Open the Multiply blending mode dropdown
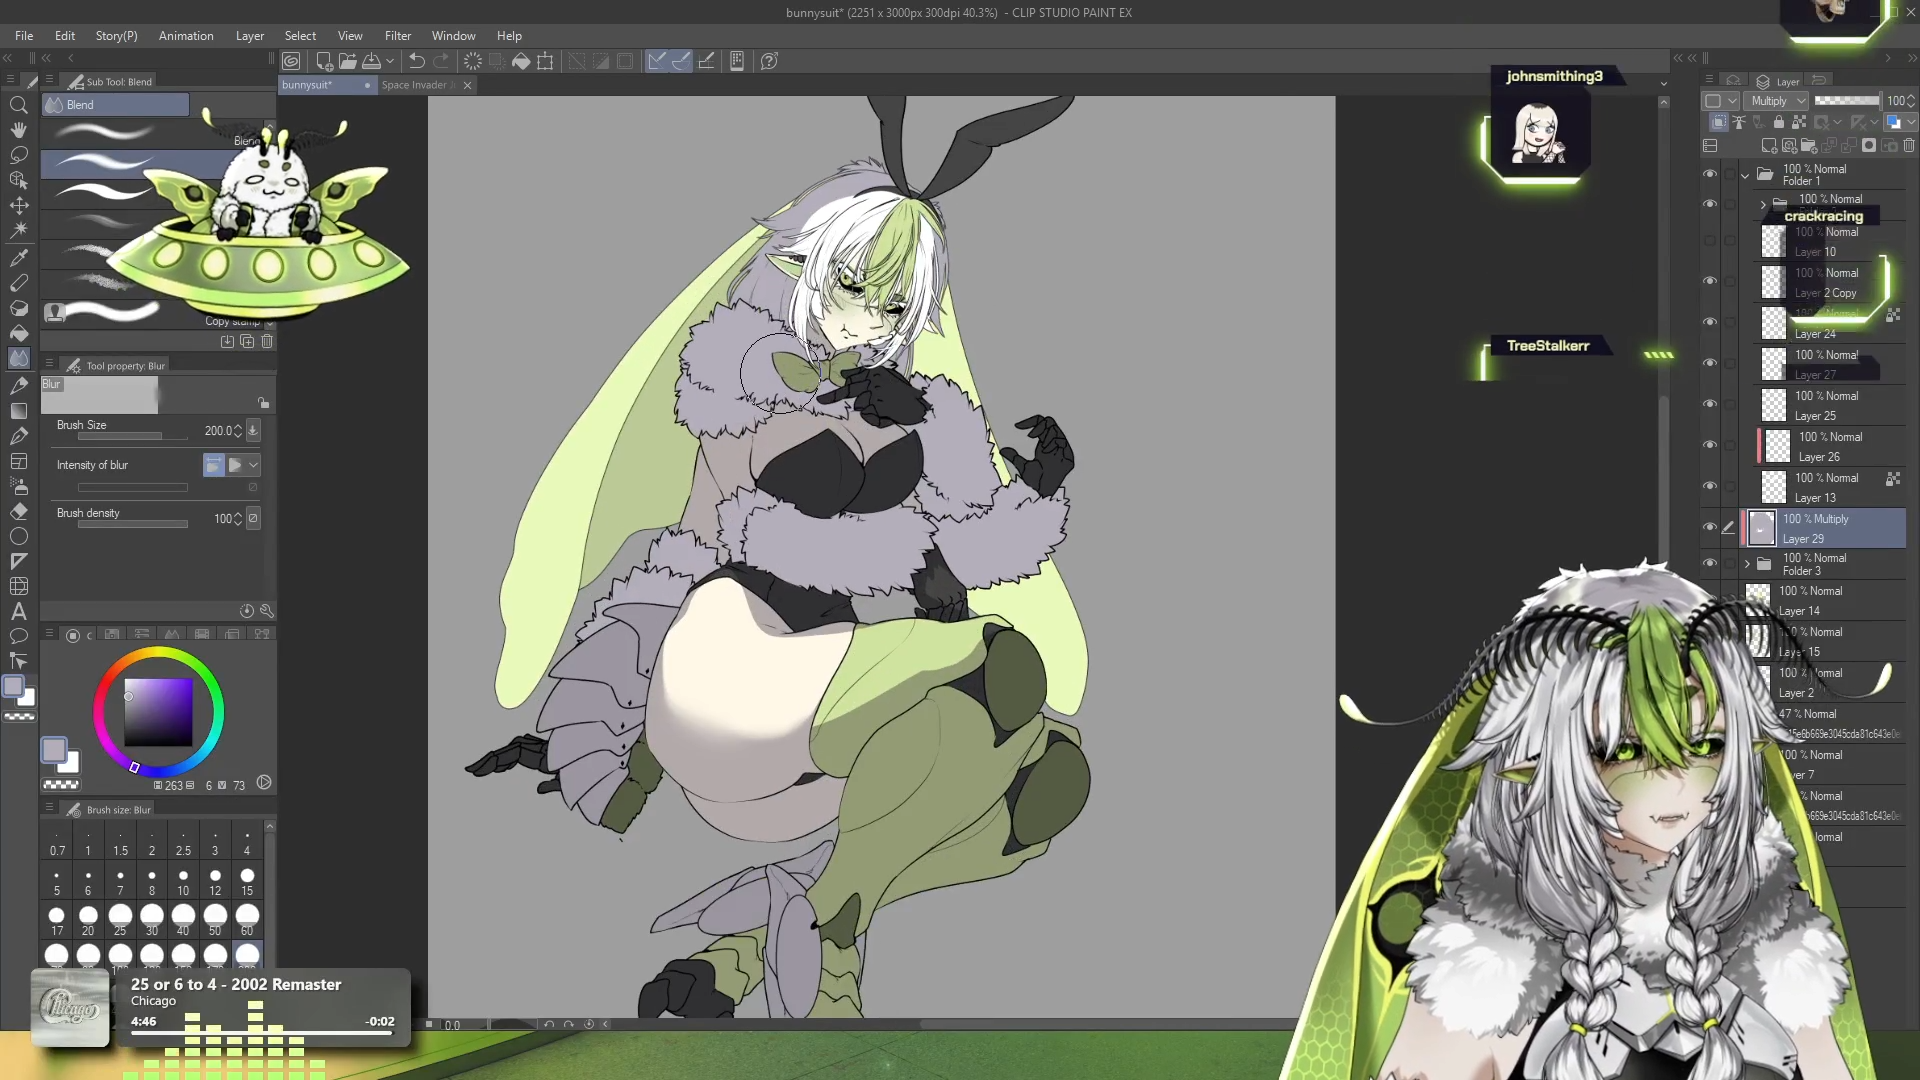The height and width of the screenshot is (1080, 1920). click(1778, 101)
